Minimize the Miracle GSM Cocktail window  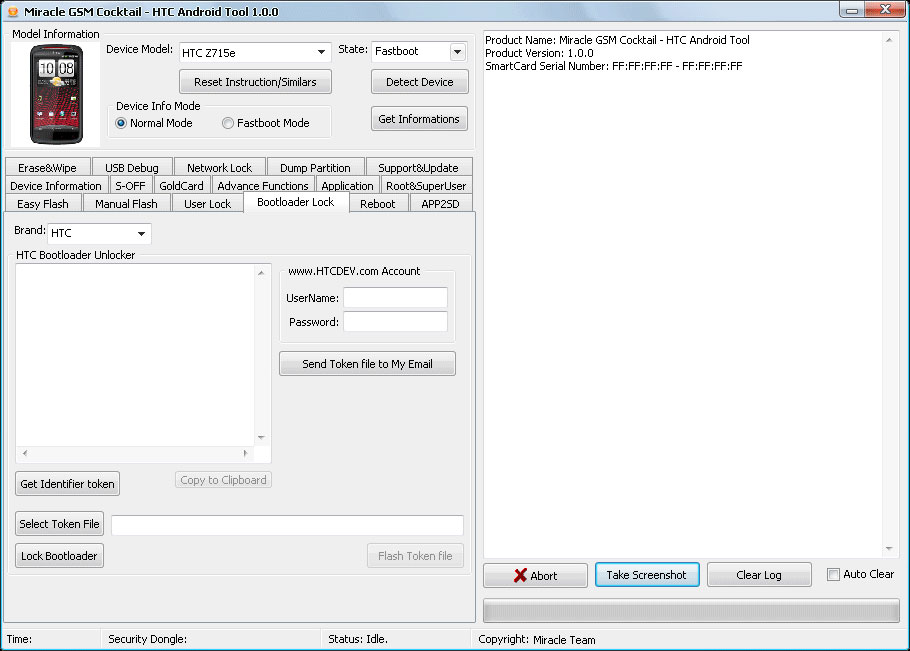852,10
